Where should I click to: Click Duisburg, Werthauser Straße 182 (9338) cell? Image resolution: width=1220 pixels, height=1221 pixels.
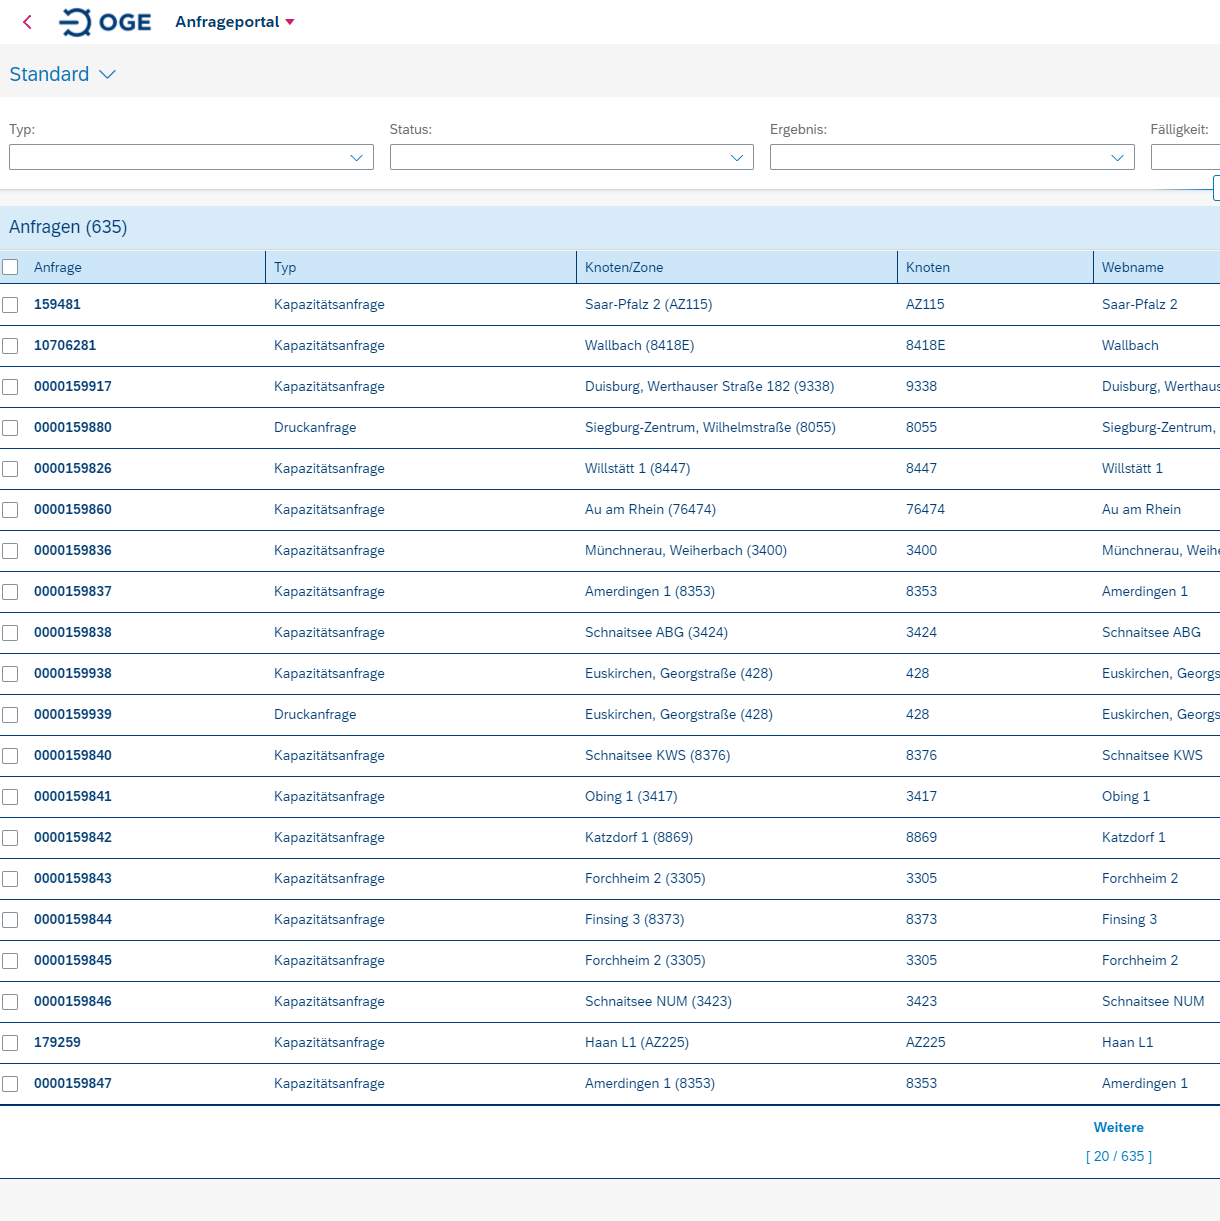tap(710, 386)
